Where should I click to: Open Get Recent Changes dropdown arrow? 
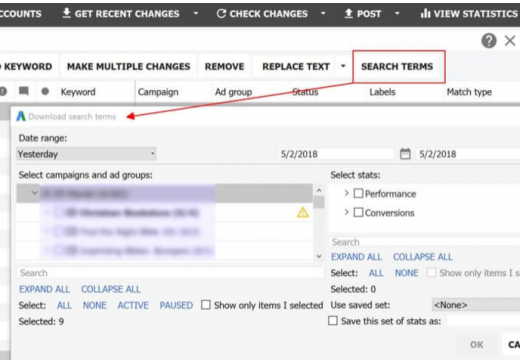point(196,14)
